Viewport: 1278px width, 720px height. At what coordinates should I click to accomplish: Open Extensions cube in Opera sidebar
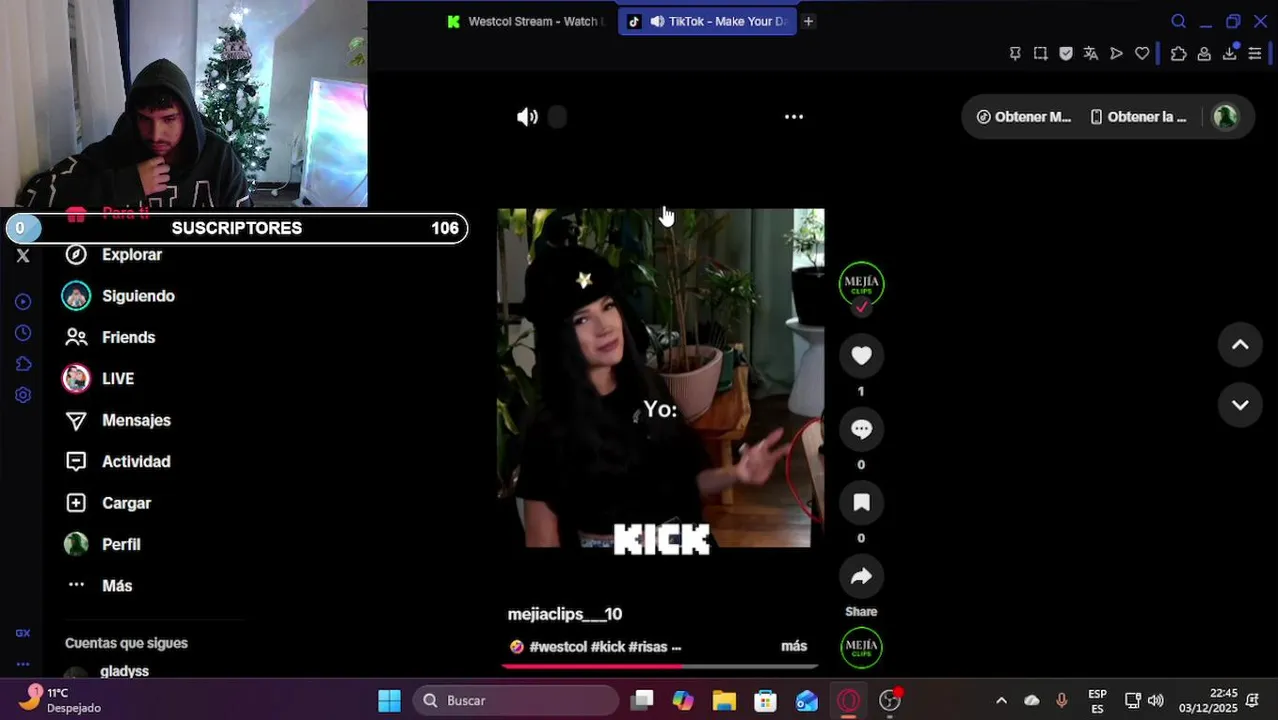[x=23, y=364]
